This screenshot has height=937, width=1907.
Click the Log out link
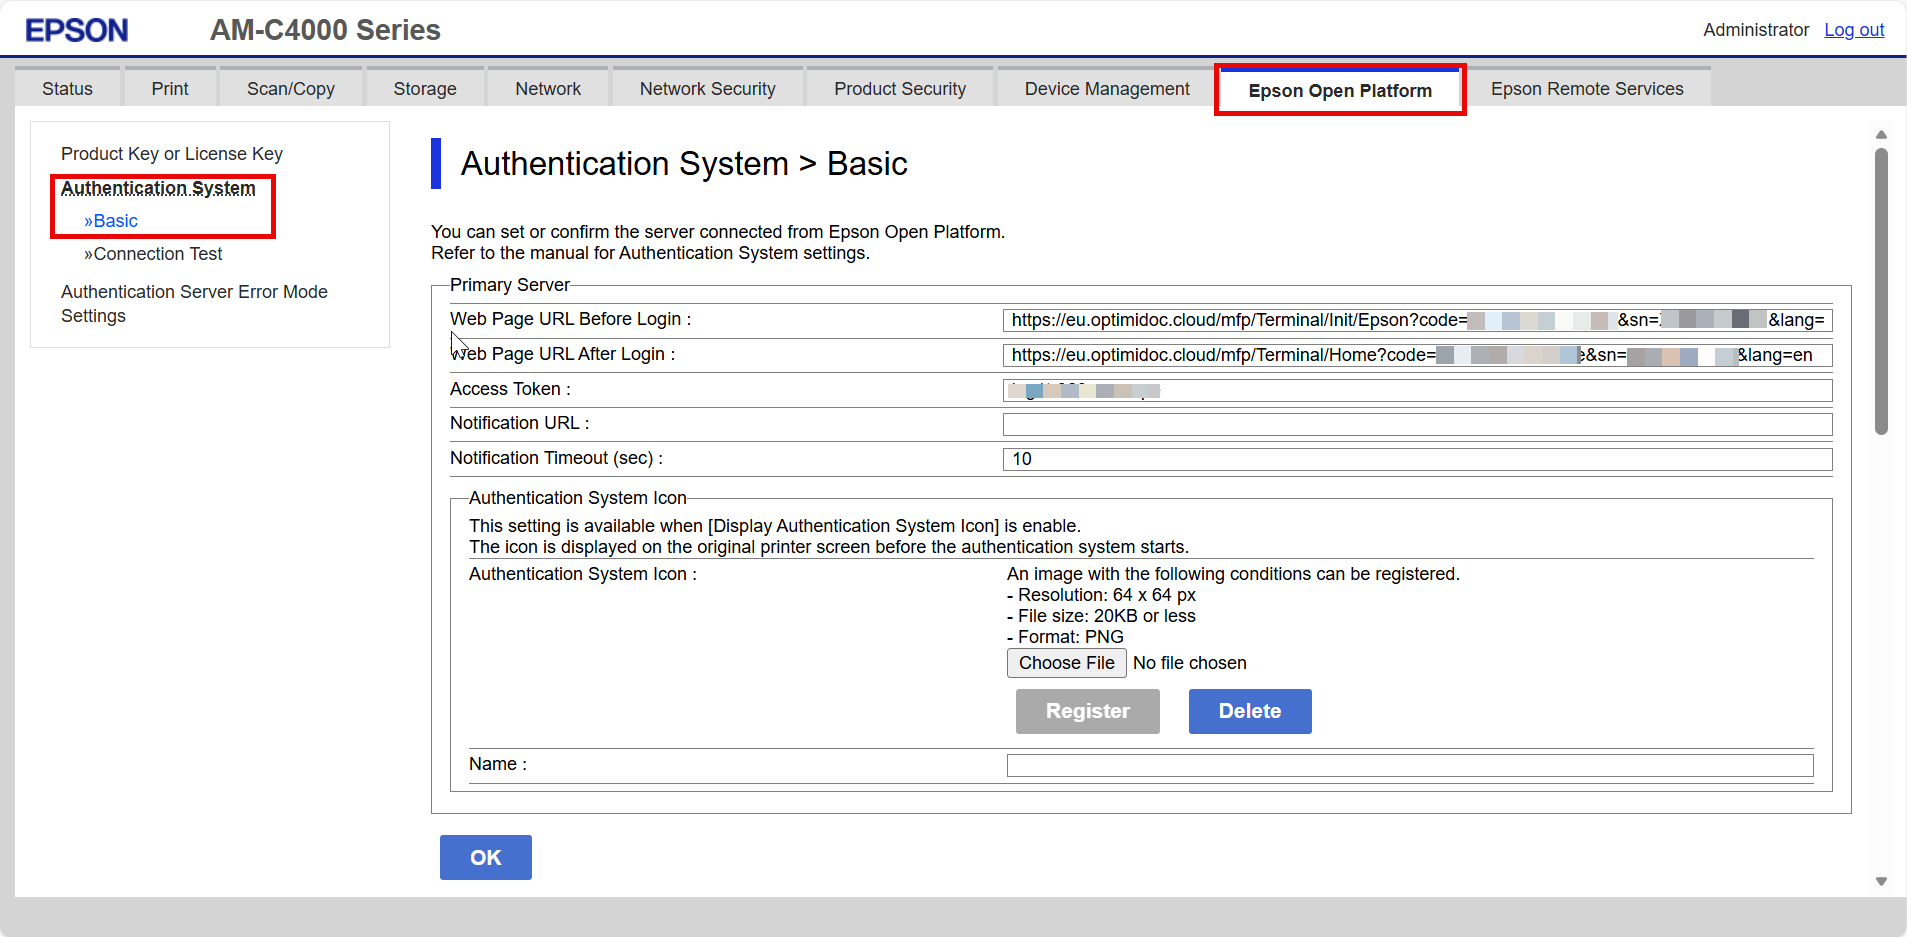point(1853,30)
